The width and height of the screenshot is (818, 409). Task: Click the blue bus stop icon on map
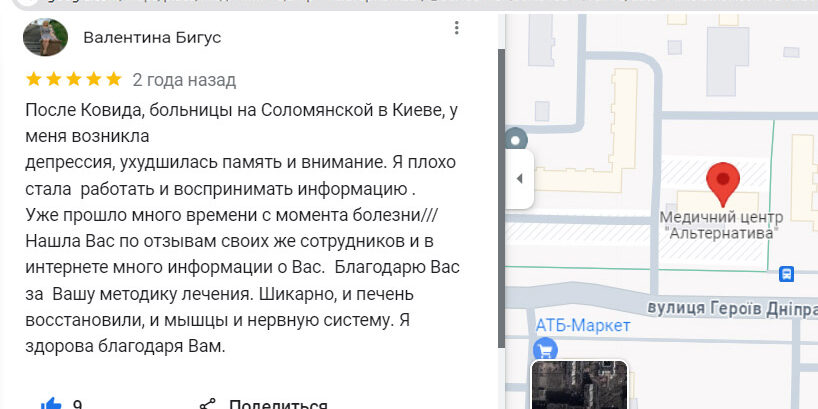tap(788, 272)
